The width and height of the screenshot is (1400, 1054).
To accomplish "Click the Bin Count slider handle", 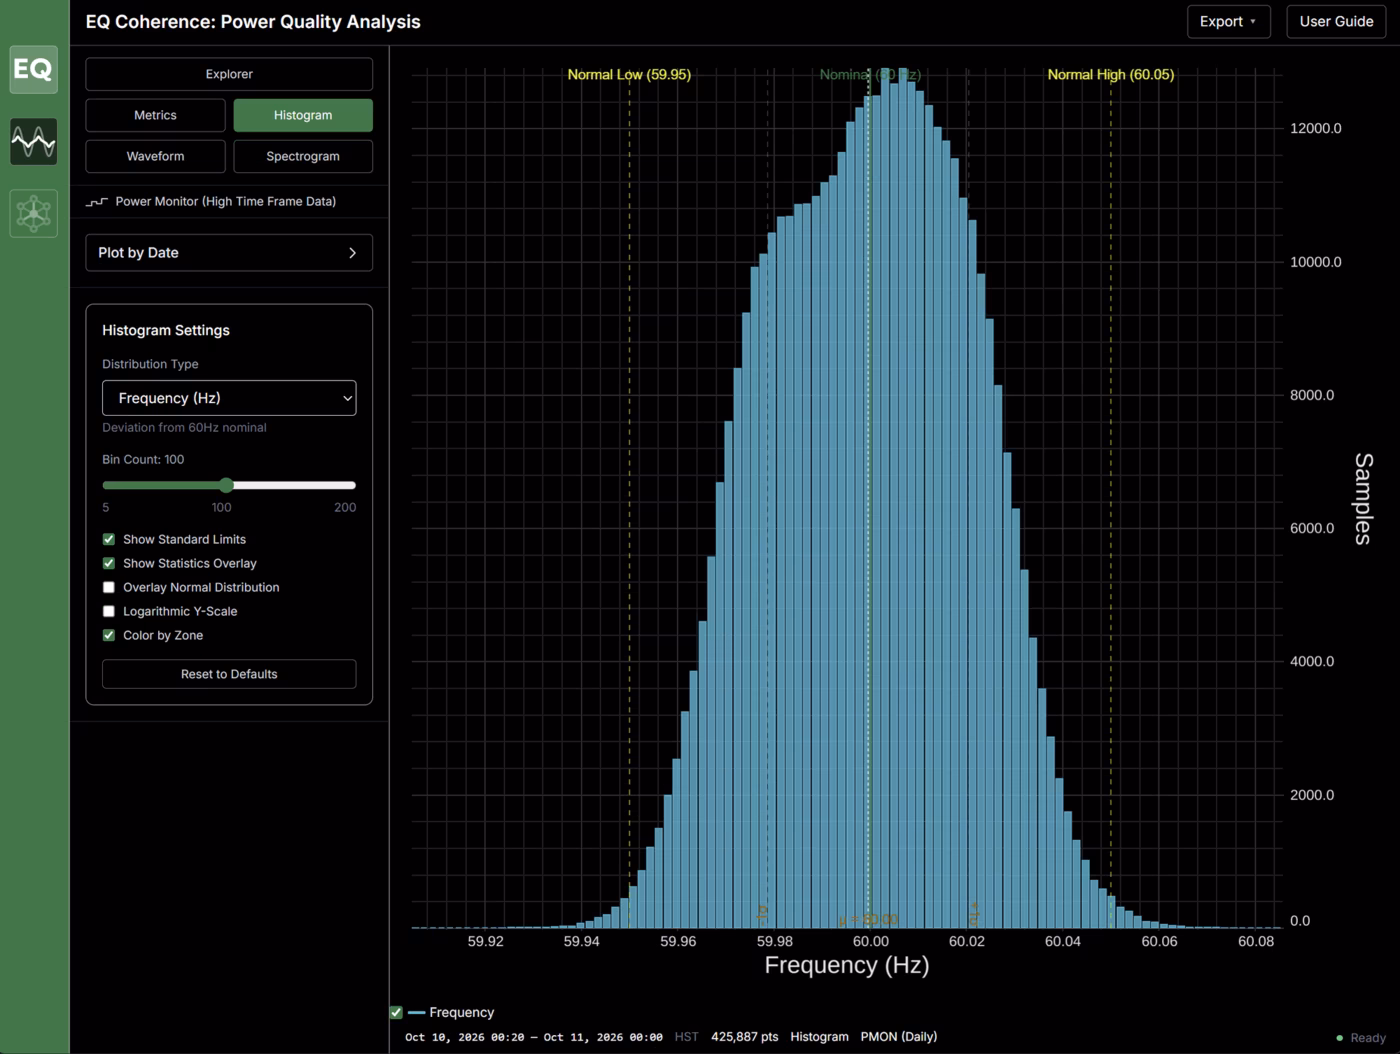I will coord(226,485).
